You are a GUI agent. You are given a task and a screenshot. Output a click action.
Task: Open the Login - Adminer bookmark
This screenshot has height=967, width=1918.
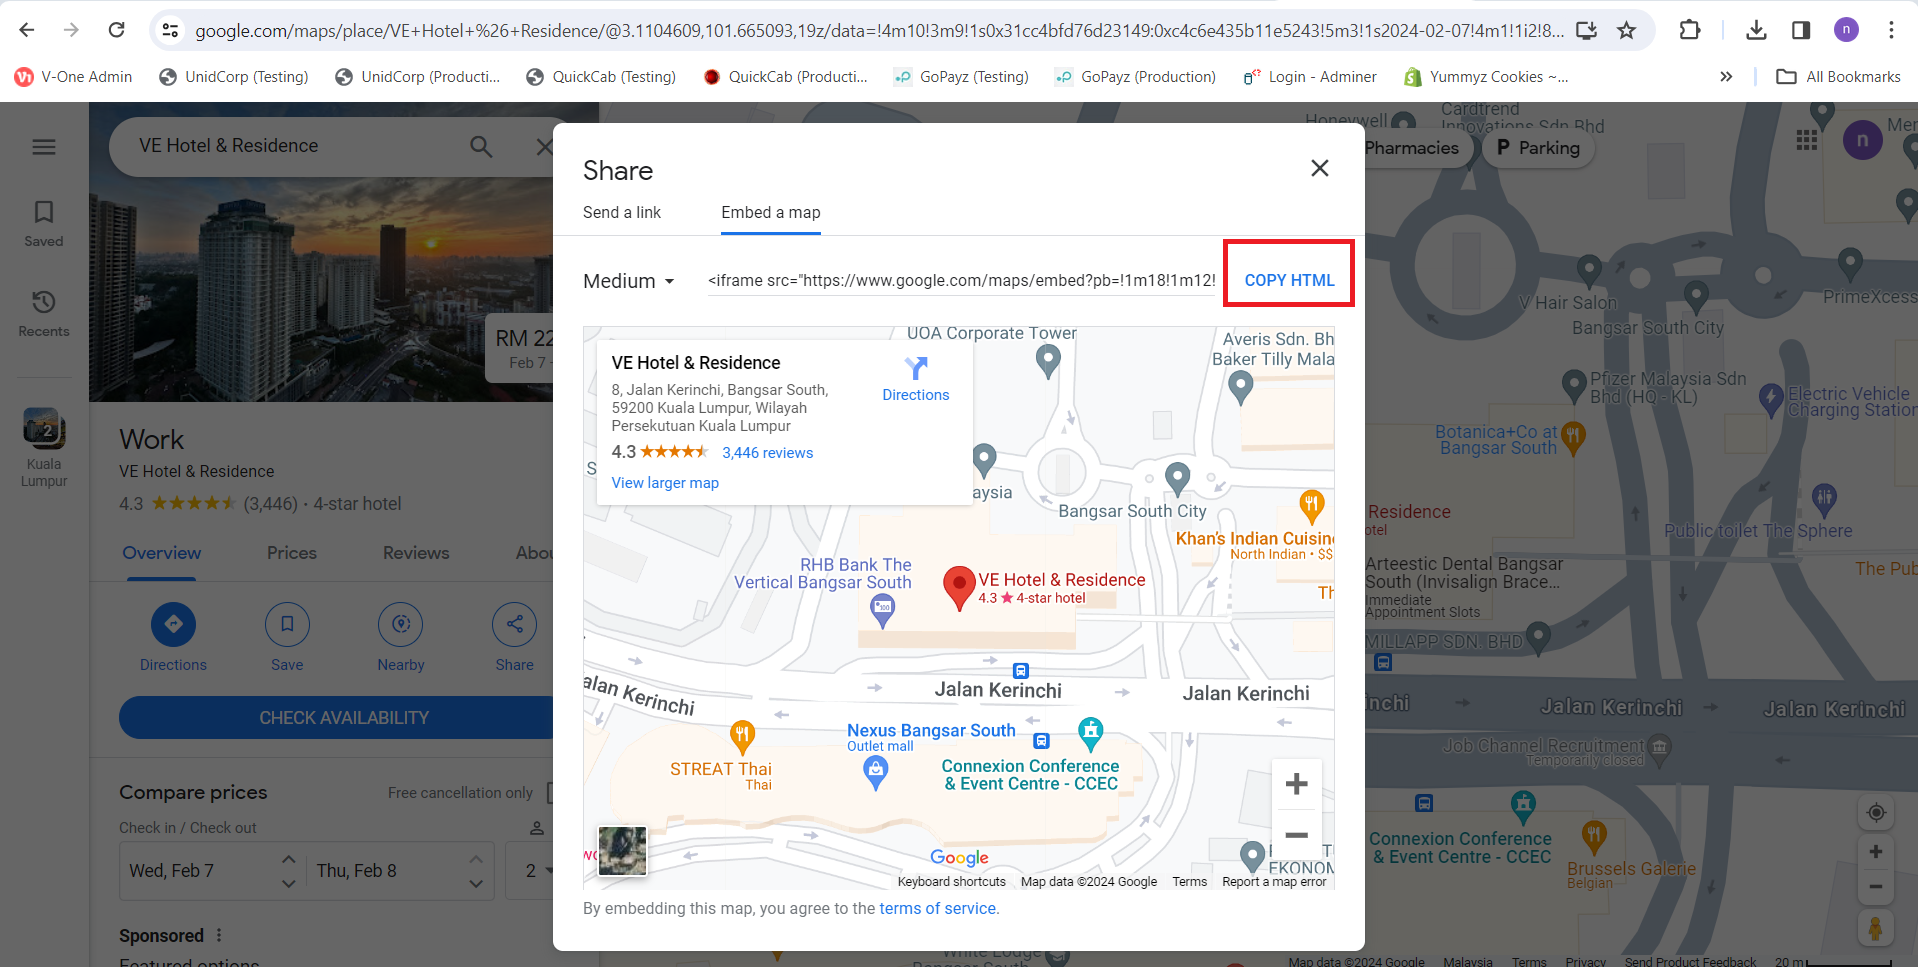click(x=1310, y=77)
